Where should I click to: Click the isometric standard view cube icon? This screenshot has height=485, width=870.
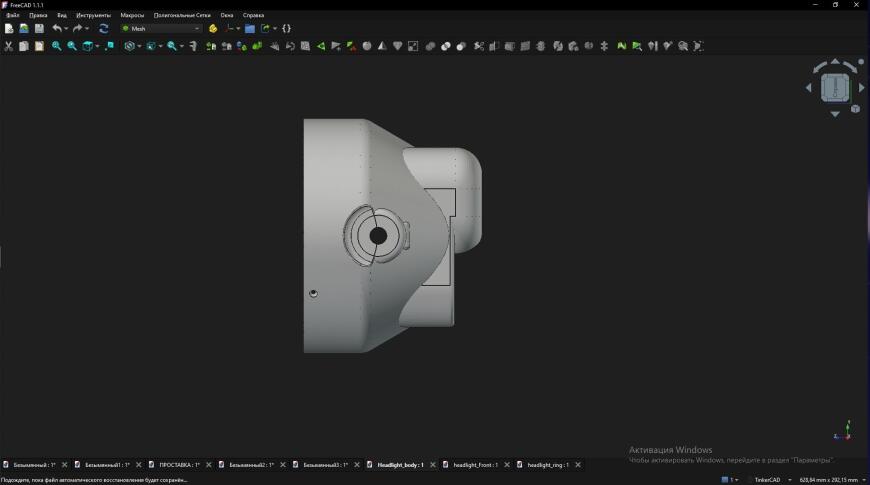(88, 46)
